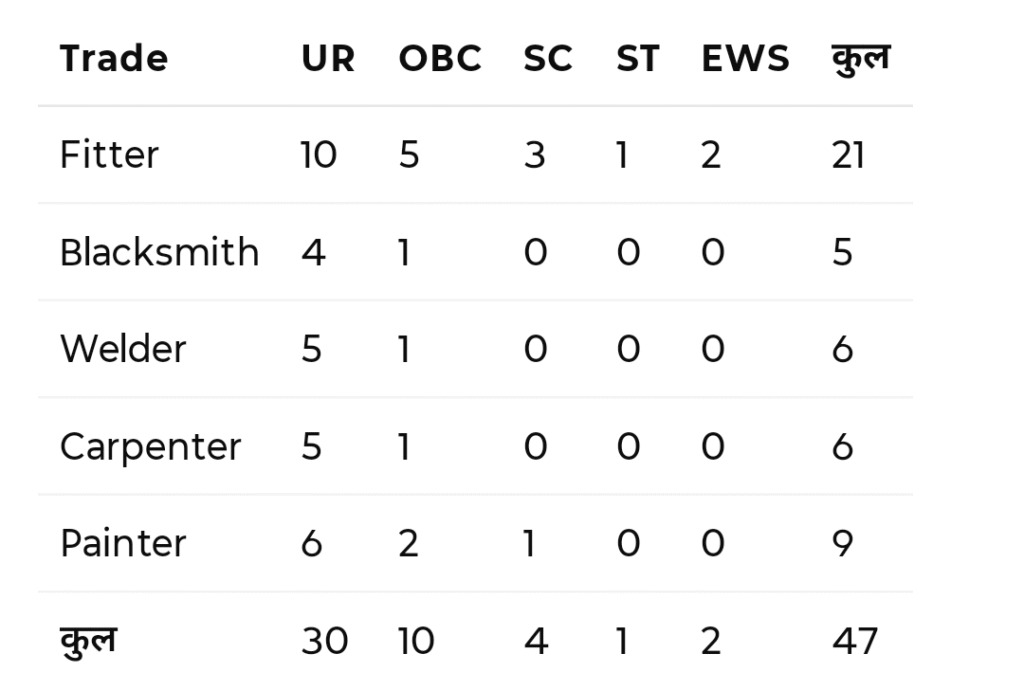The width and height of the screenshot is (1024, 690).
Task: Click the grand total value 47
Action: pos(854,640)
